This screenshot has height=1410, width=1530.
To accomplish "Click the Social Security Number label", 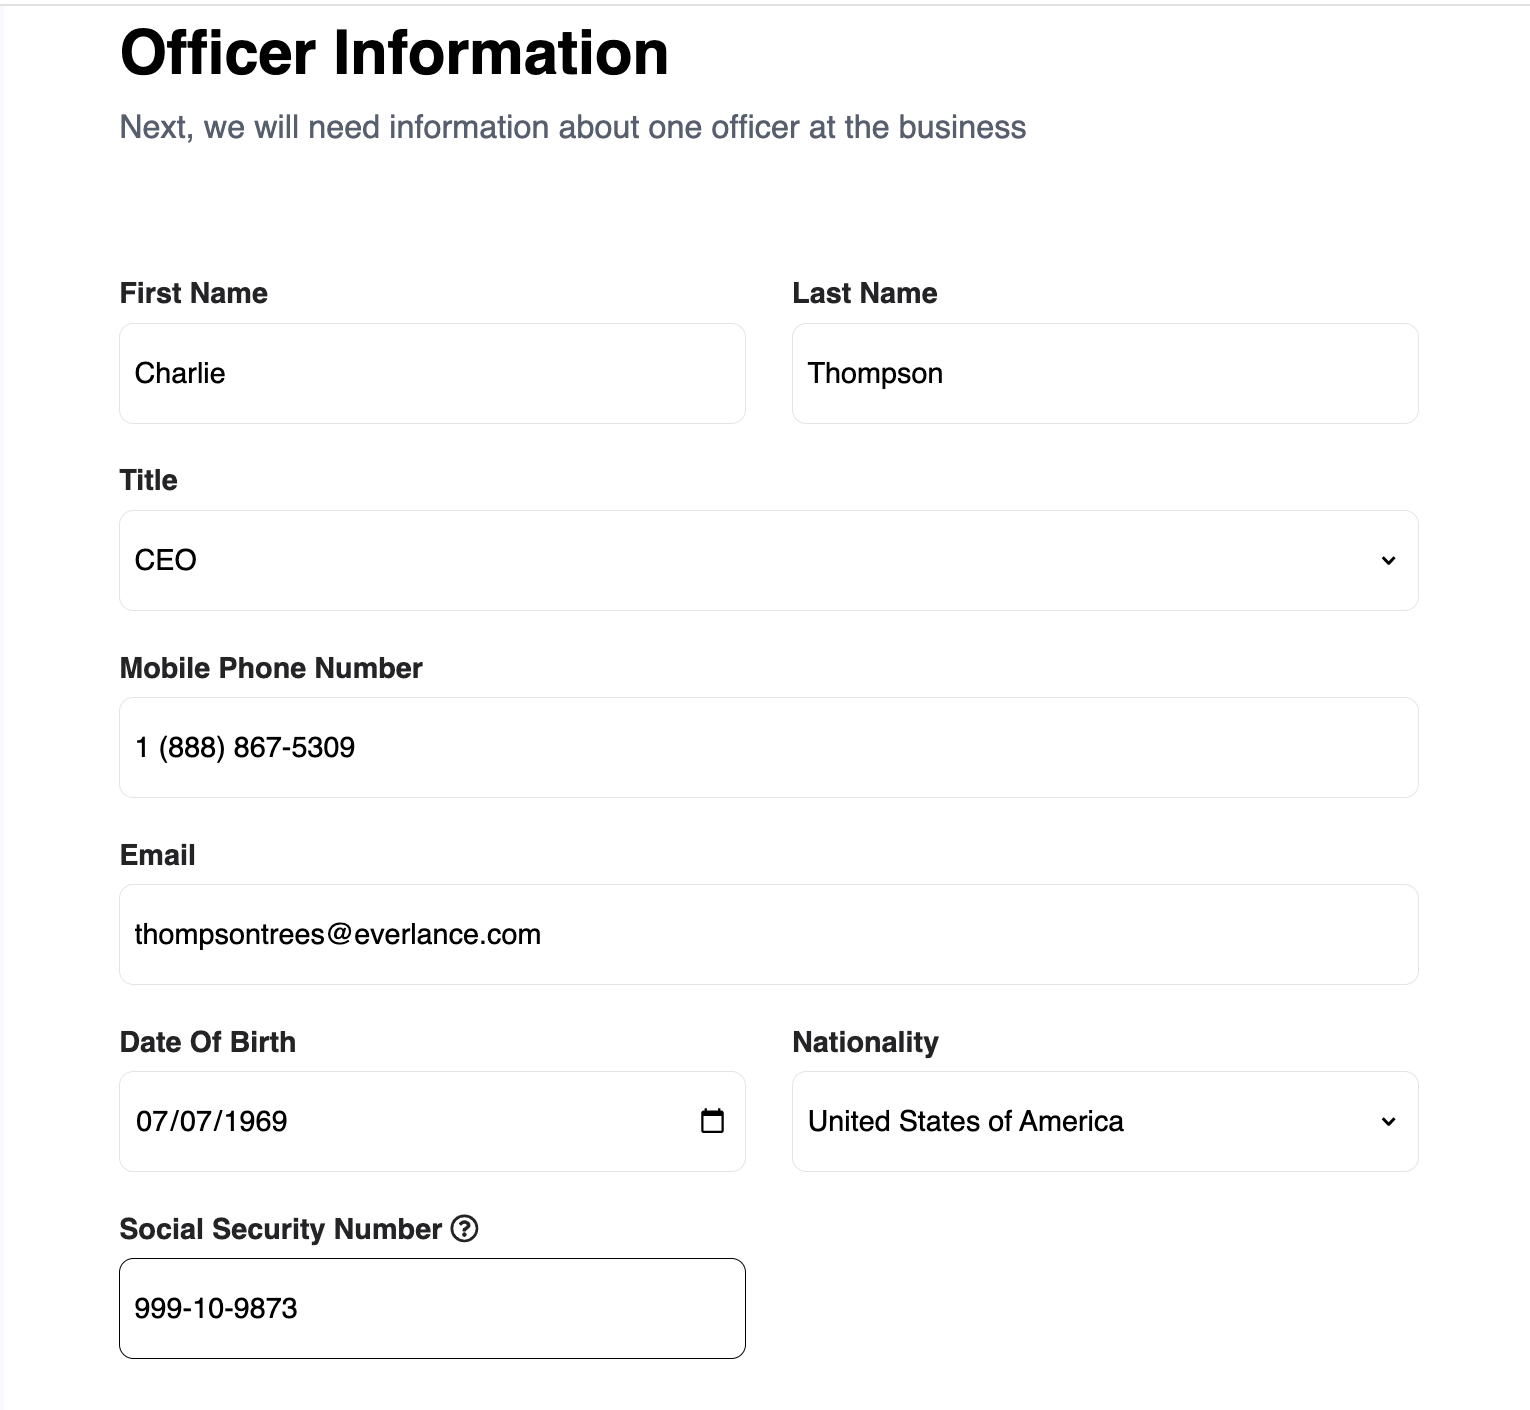I will (280, 1229).
